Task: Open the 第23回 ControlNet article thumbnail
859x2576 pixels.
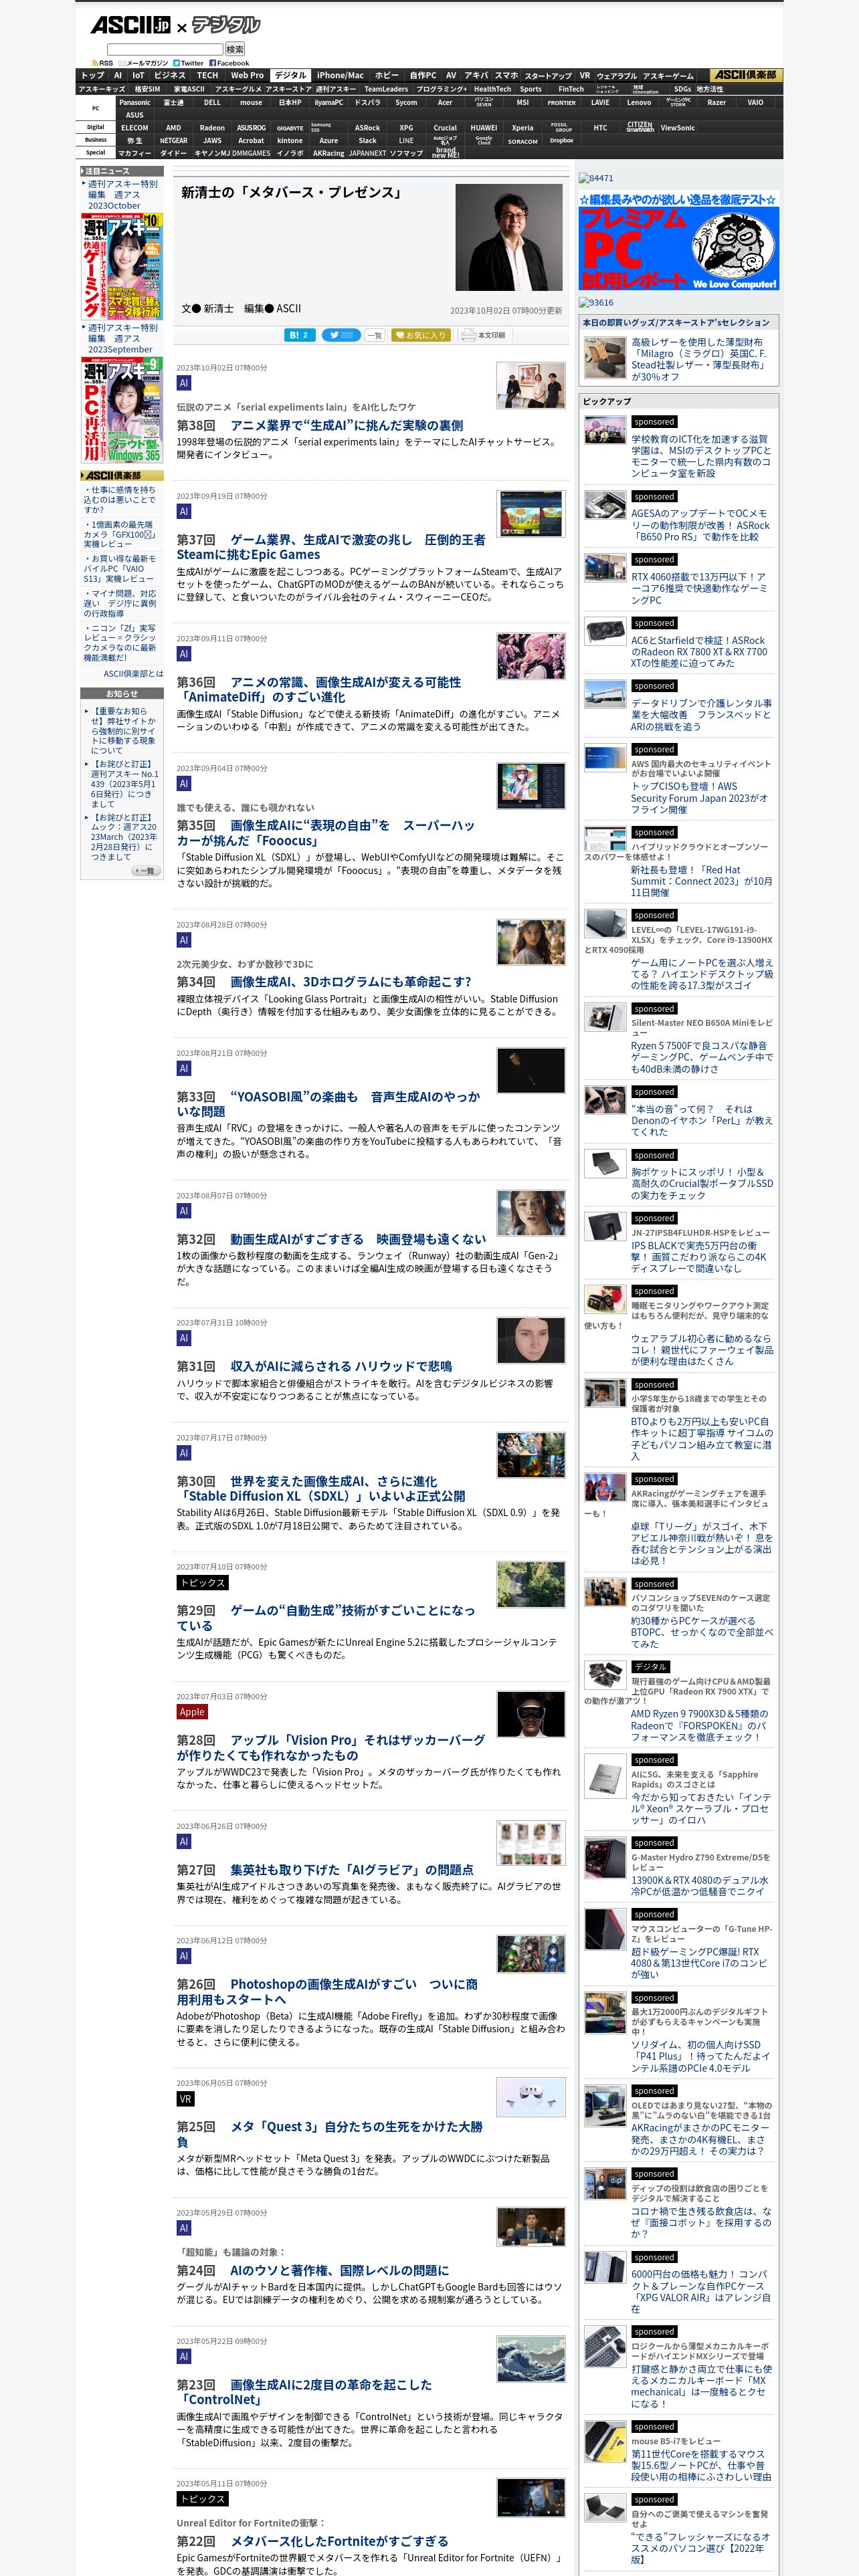Action: 531,2360
